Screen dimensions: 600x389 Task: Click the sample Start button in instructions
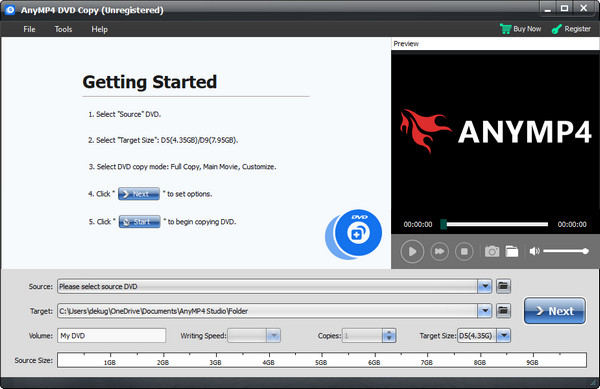139,221
